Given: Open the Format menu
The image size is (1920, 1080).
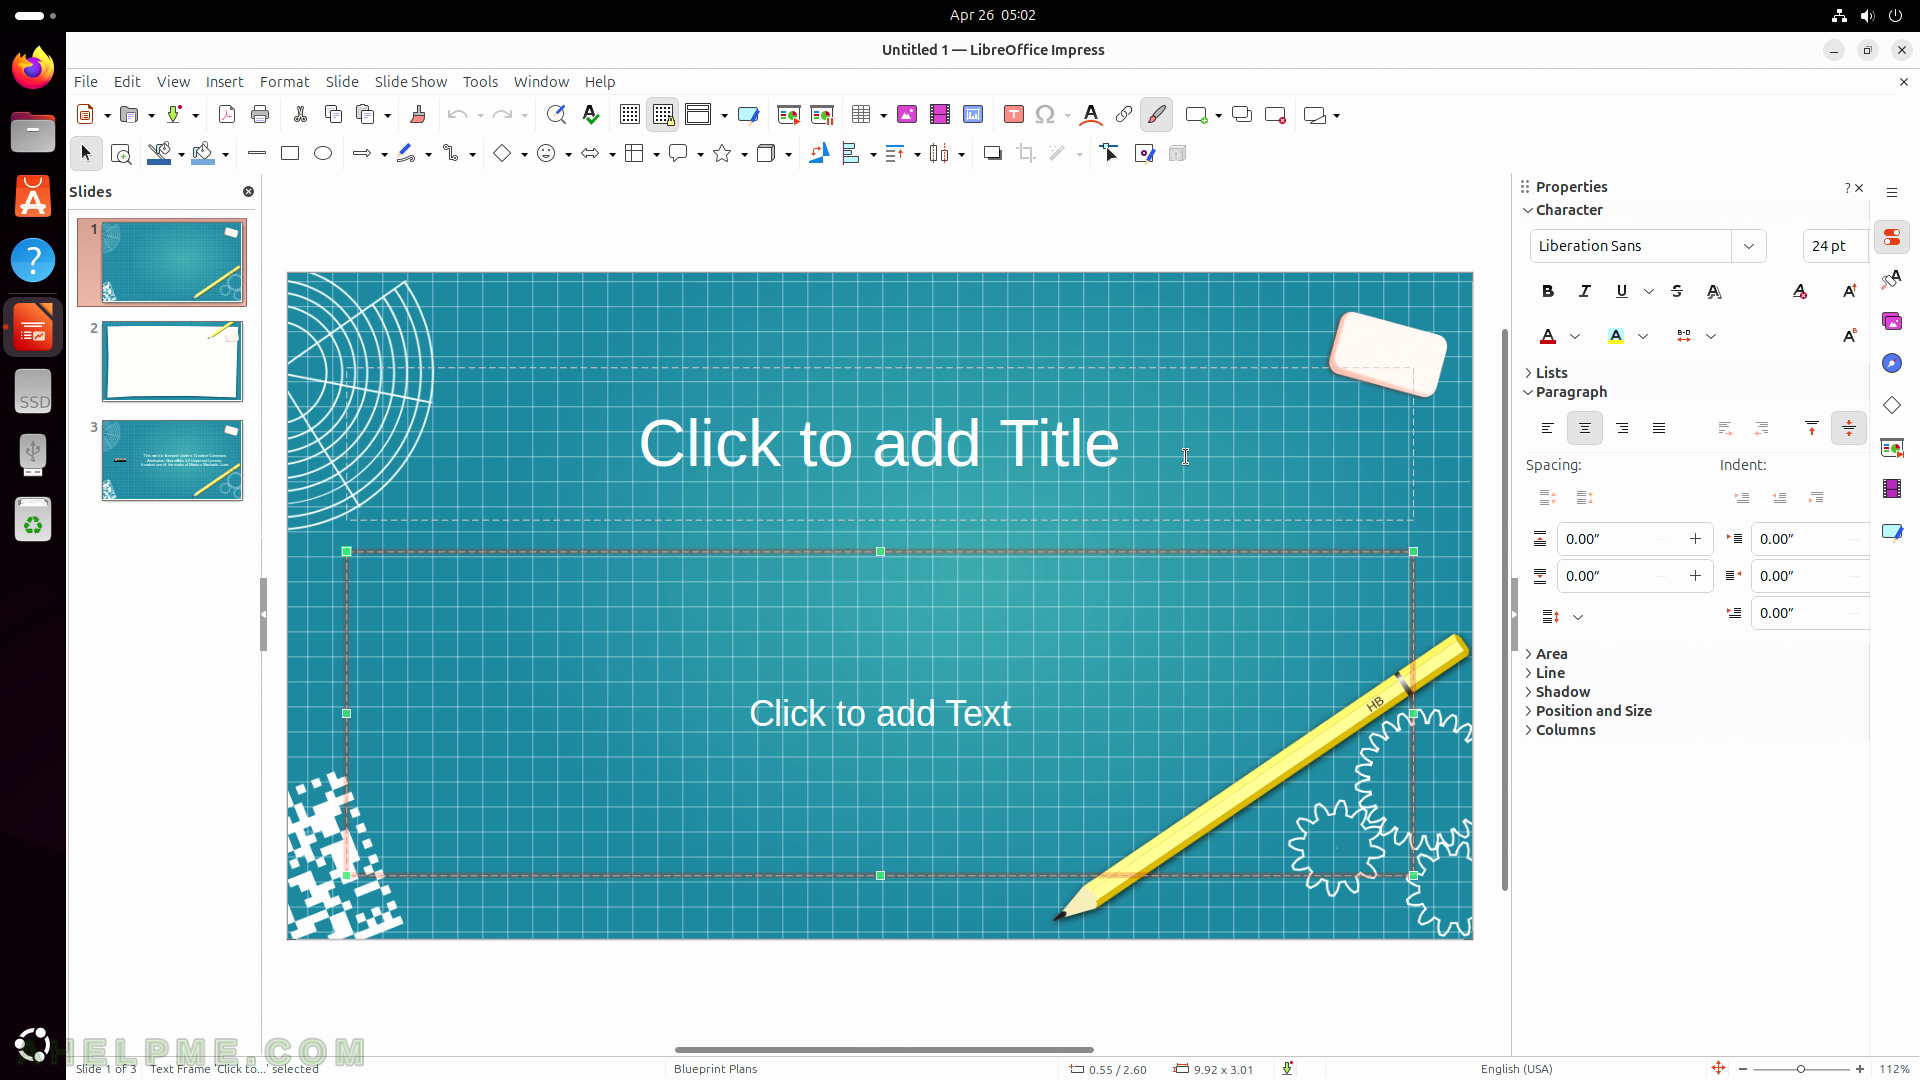Looking at the screenshot, I should (284, 82).
